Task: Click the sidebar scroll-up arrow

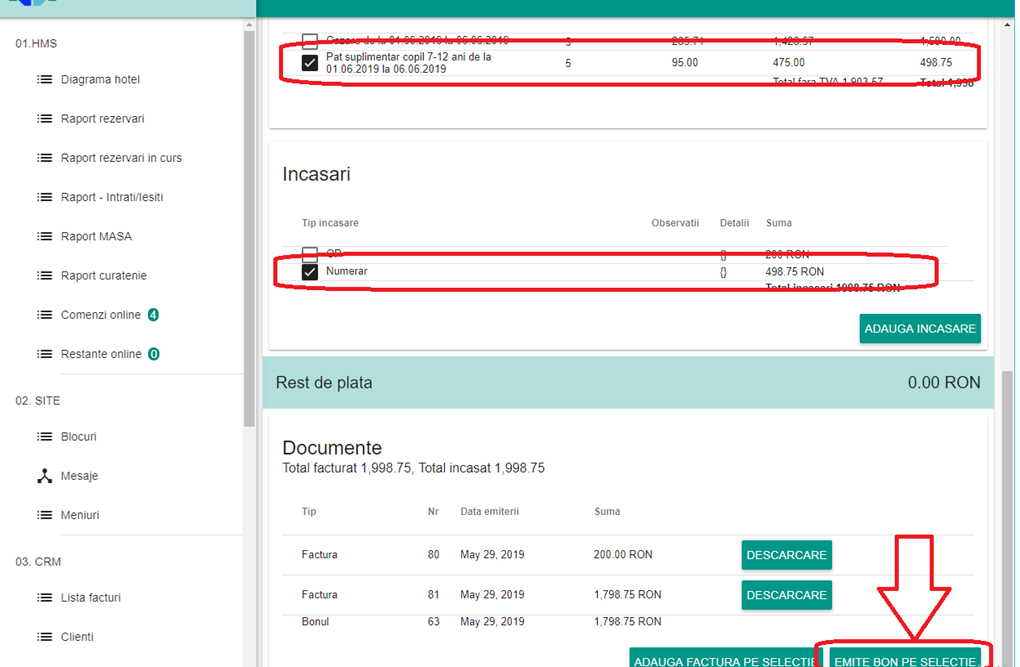Action: coord(249,25)
